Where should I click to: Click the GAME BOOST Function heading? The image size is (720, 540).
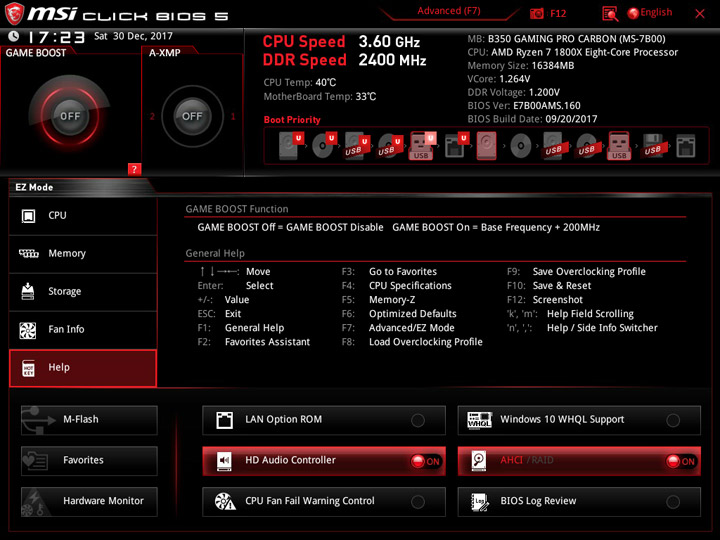point(237,209)
